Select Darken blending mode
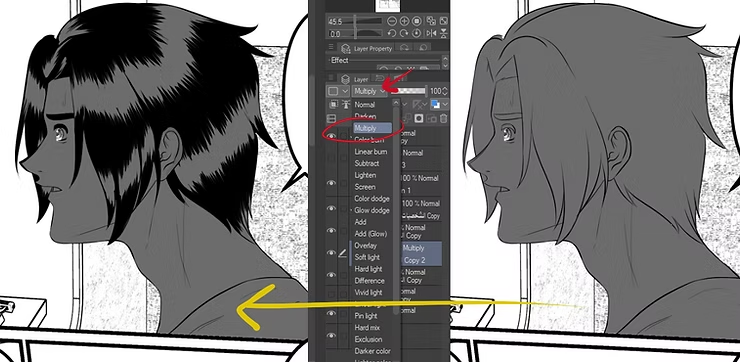This screenshot has height=362, width=740. [x=365, y=116]
